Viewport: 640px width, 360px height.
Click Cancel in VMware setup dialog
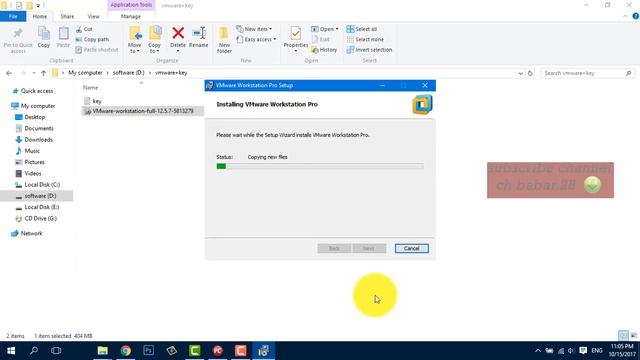[411, 248]
